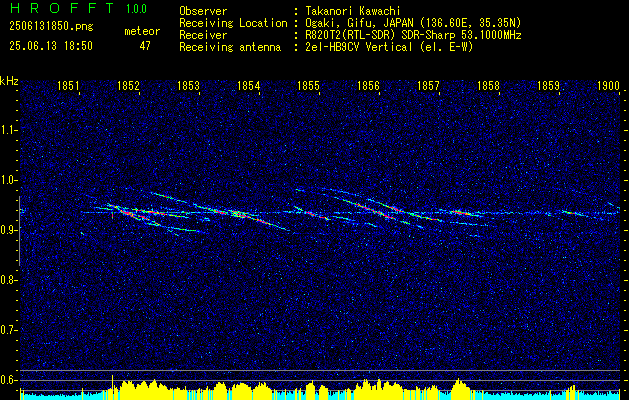The image size is (629, 400).
Task: Click the meteor count value 47
Action: 145,46
